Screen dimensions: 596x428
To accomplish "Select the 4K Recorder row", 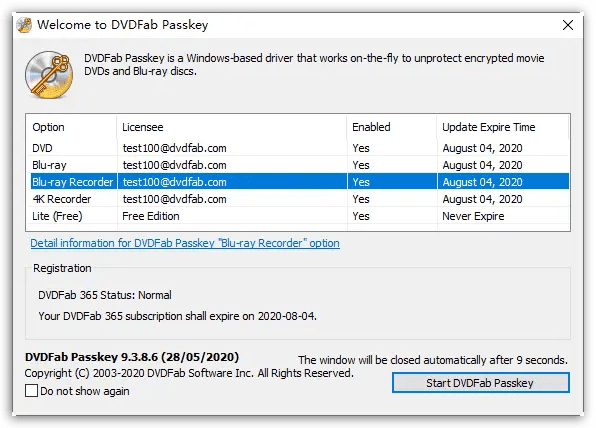I will (x=298, y=199).
